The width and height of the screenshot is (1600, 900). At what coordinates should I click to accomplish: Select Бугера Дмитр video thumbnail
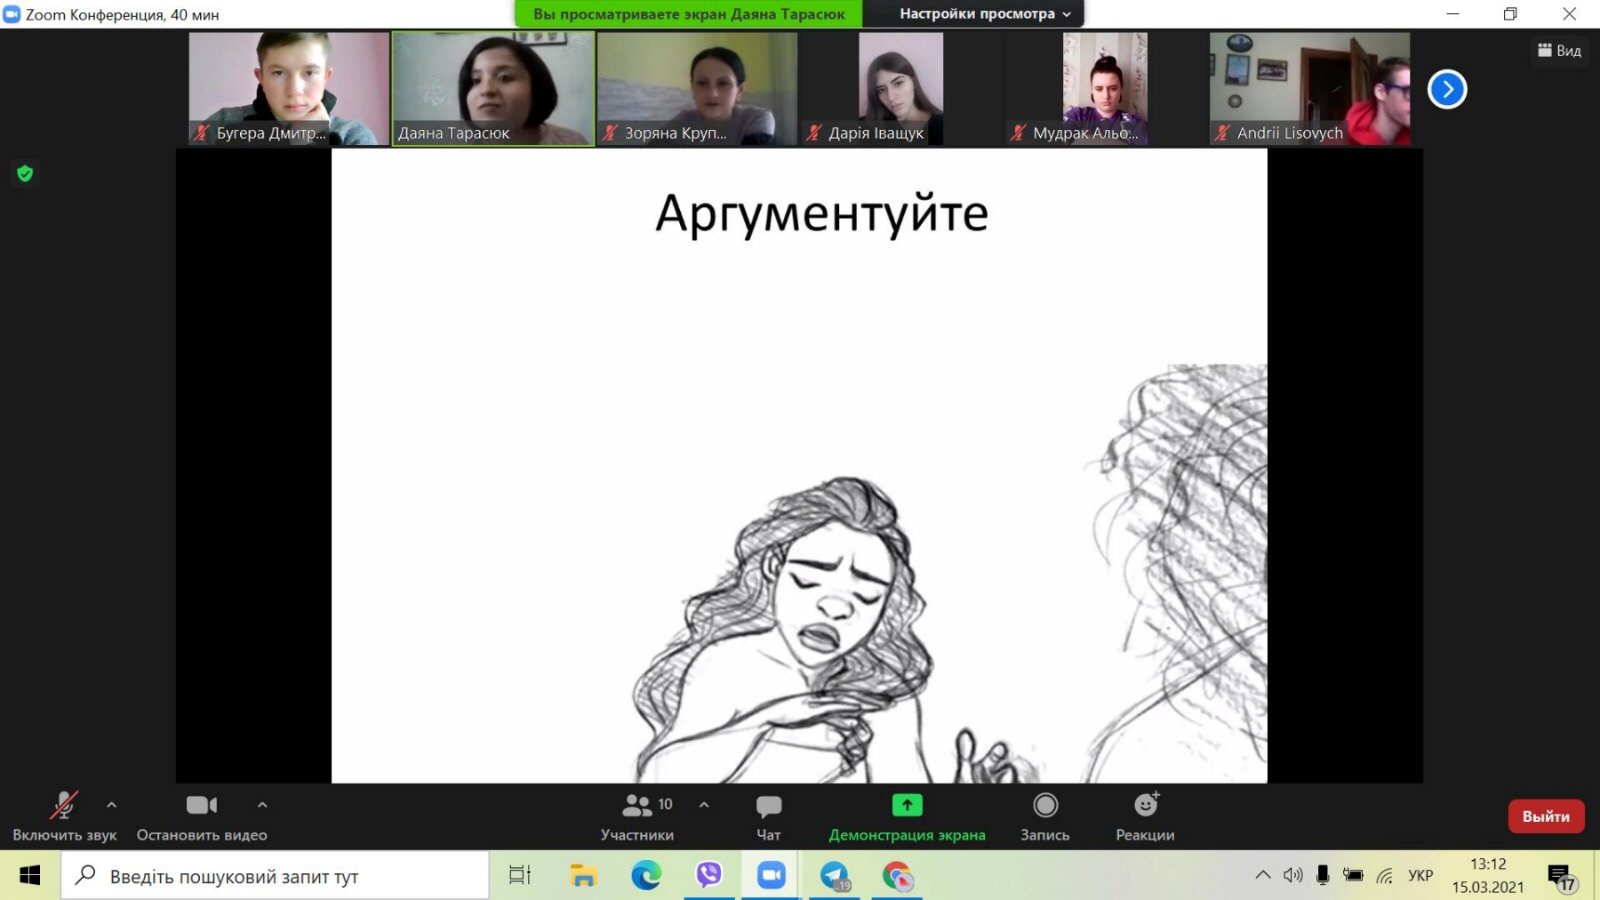tap(288, 89)
